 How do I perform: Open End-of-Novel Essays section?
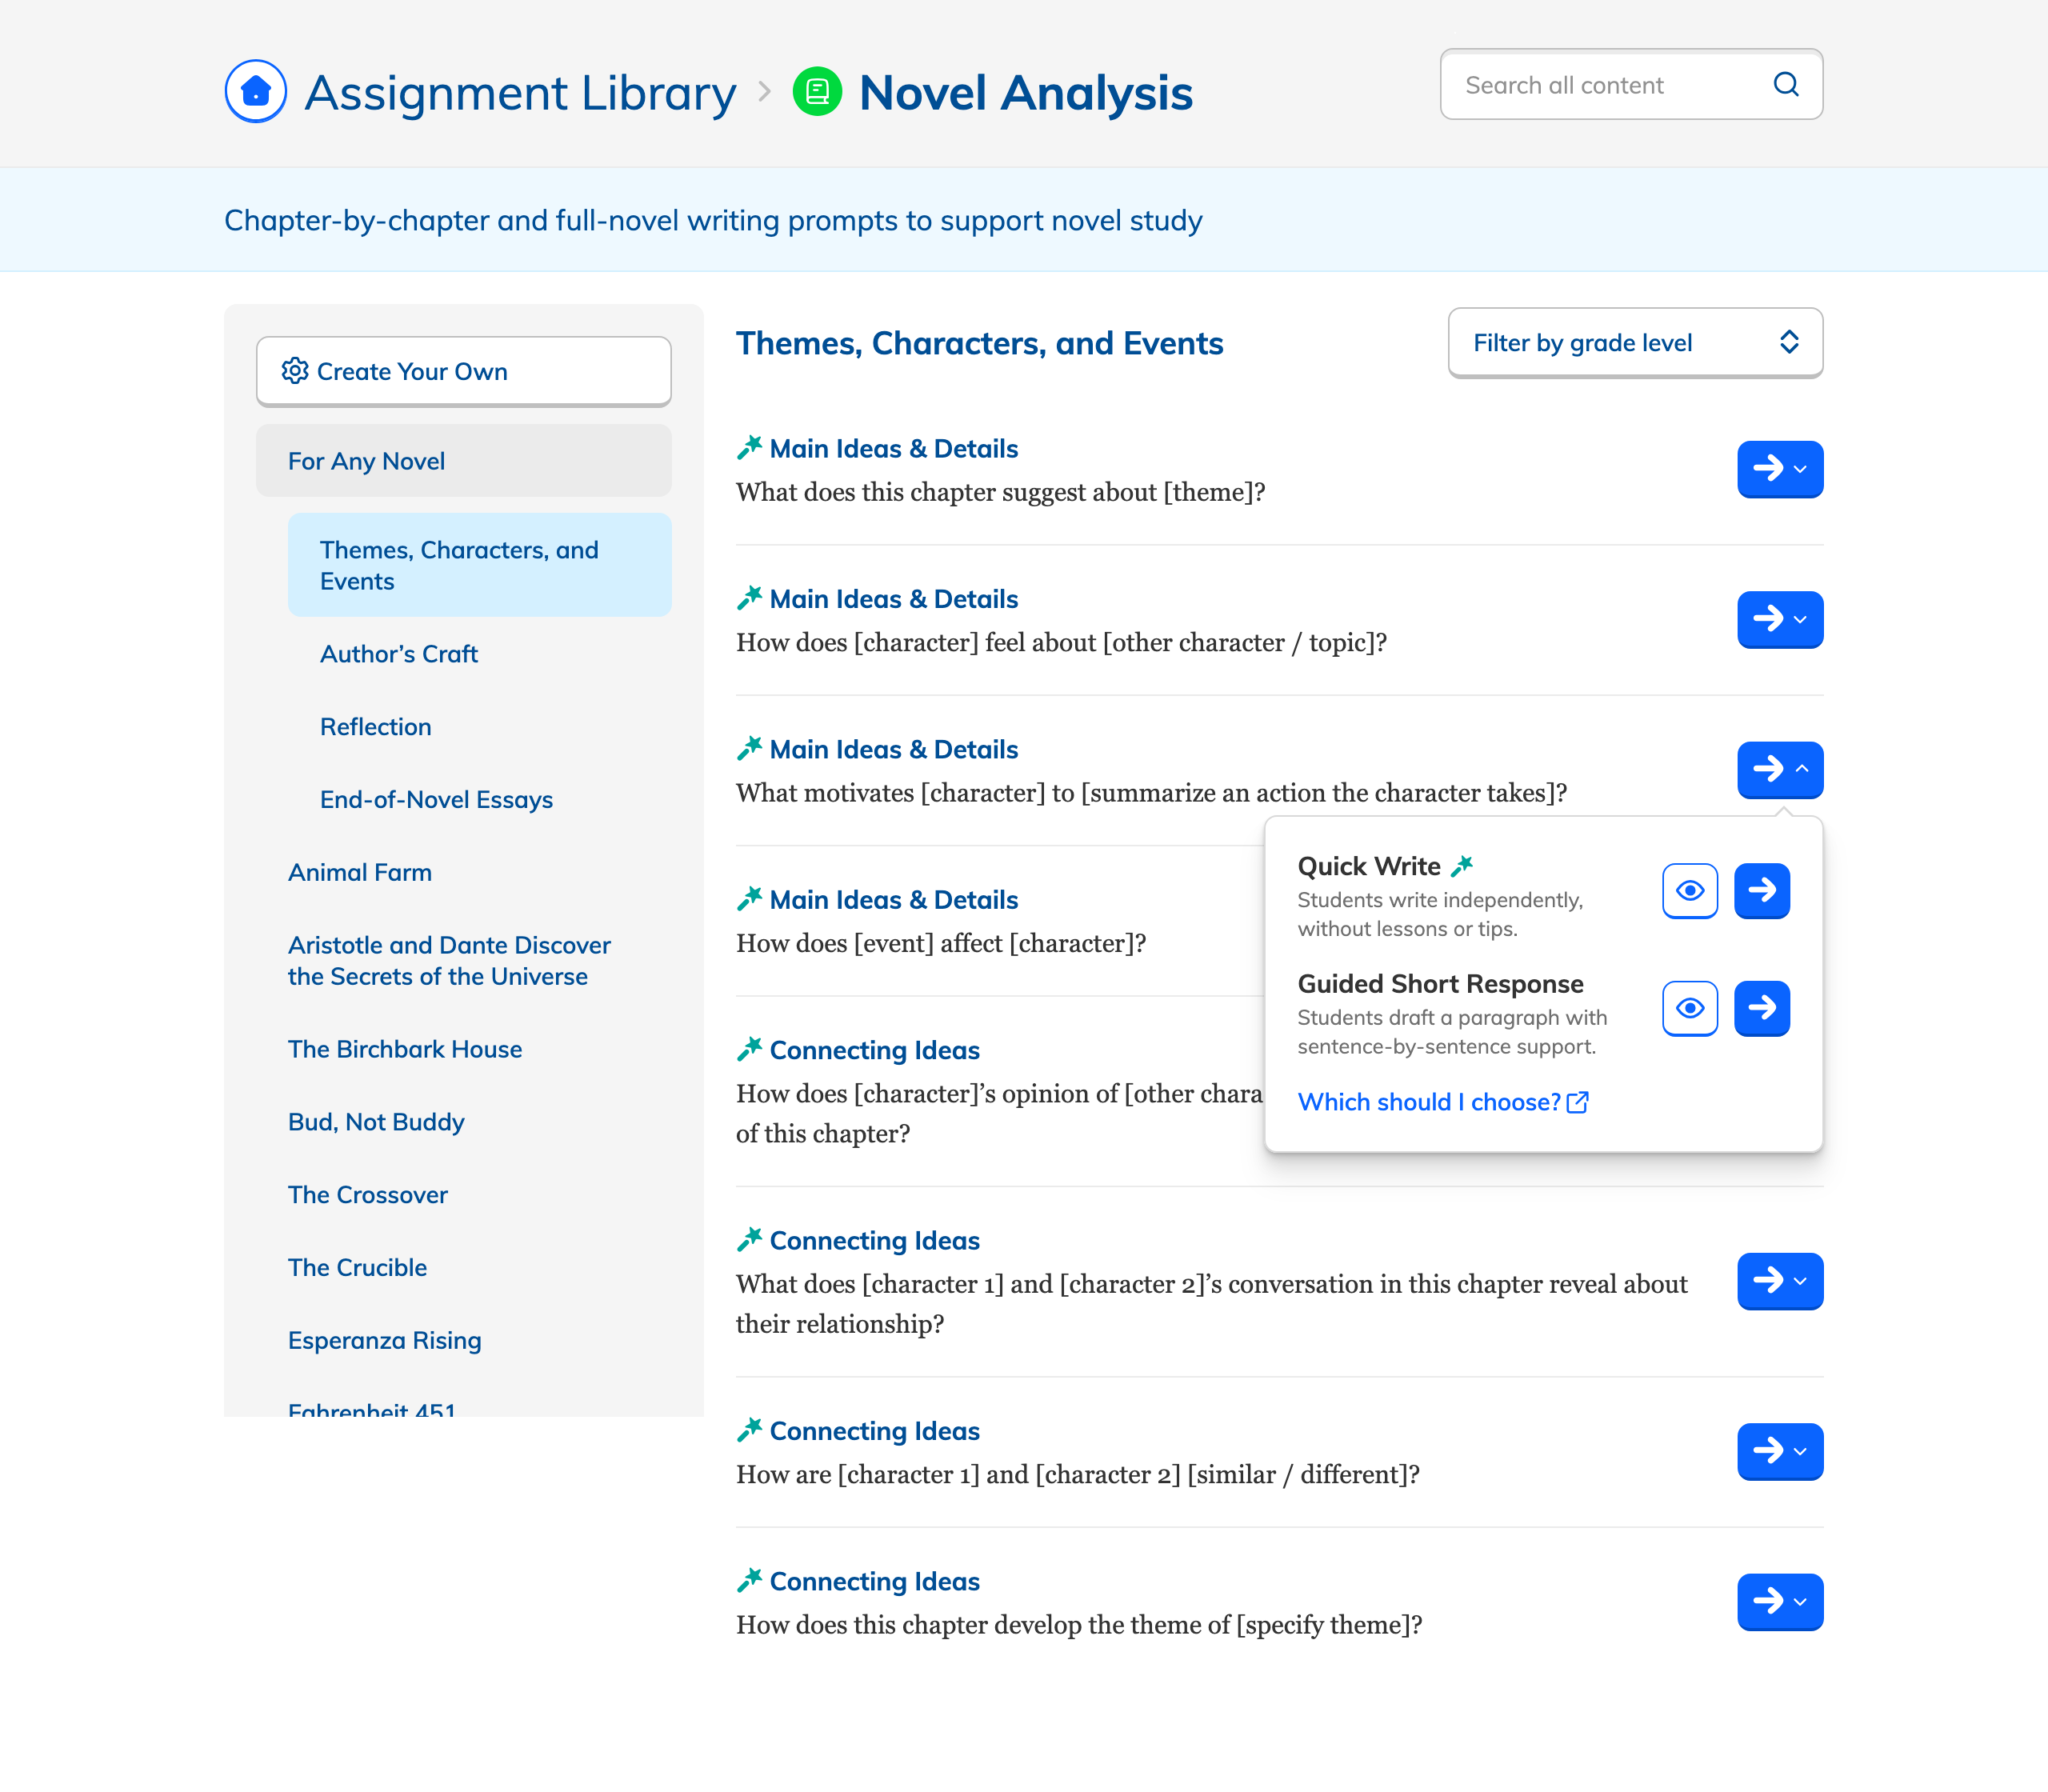point(436,800)
